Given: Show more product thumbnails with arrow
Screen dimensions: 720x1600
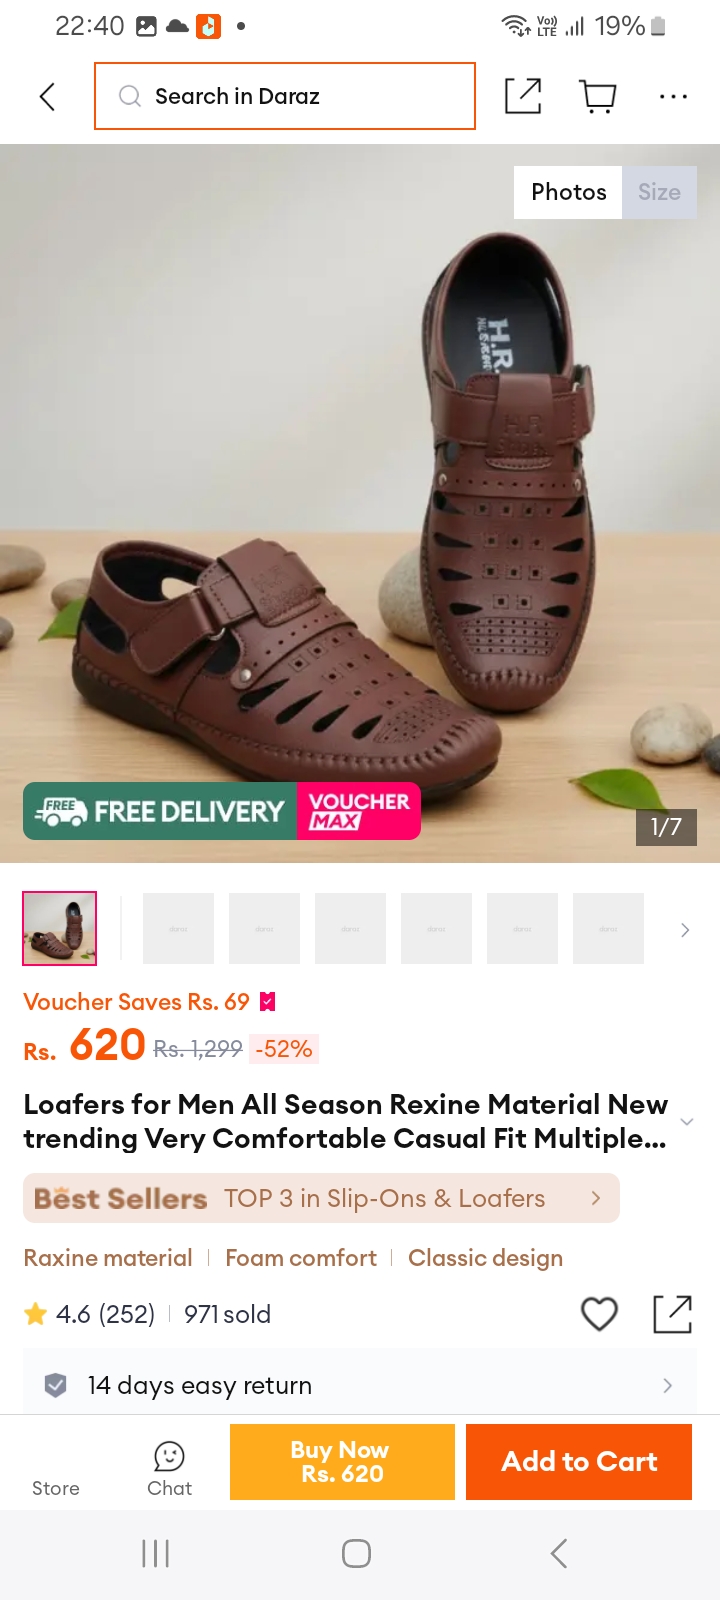Looking at the screenshot, I should 685,930.
